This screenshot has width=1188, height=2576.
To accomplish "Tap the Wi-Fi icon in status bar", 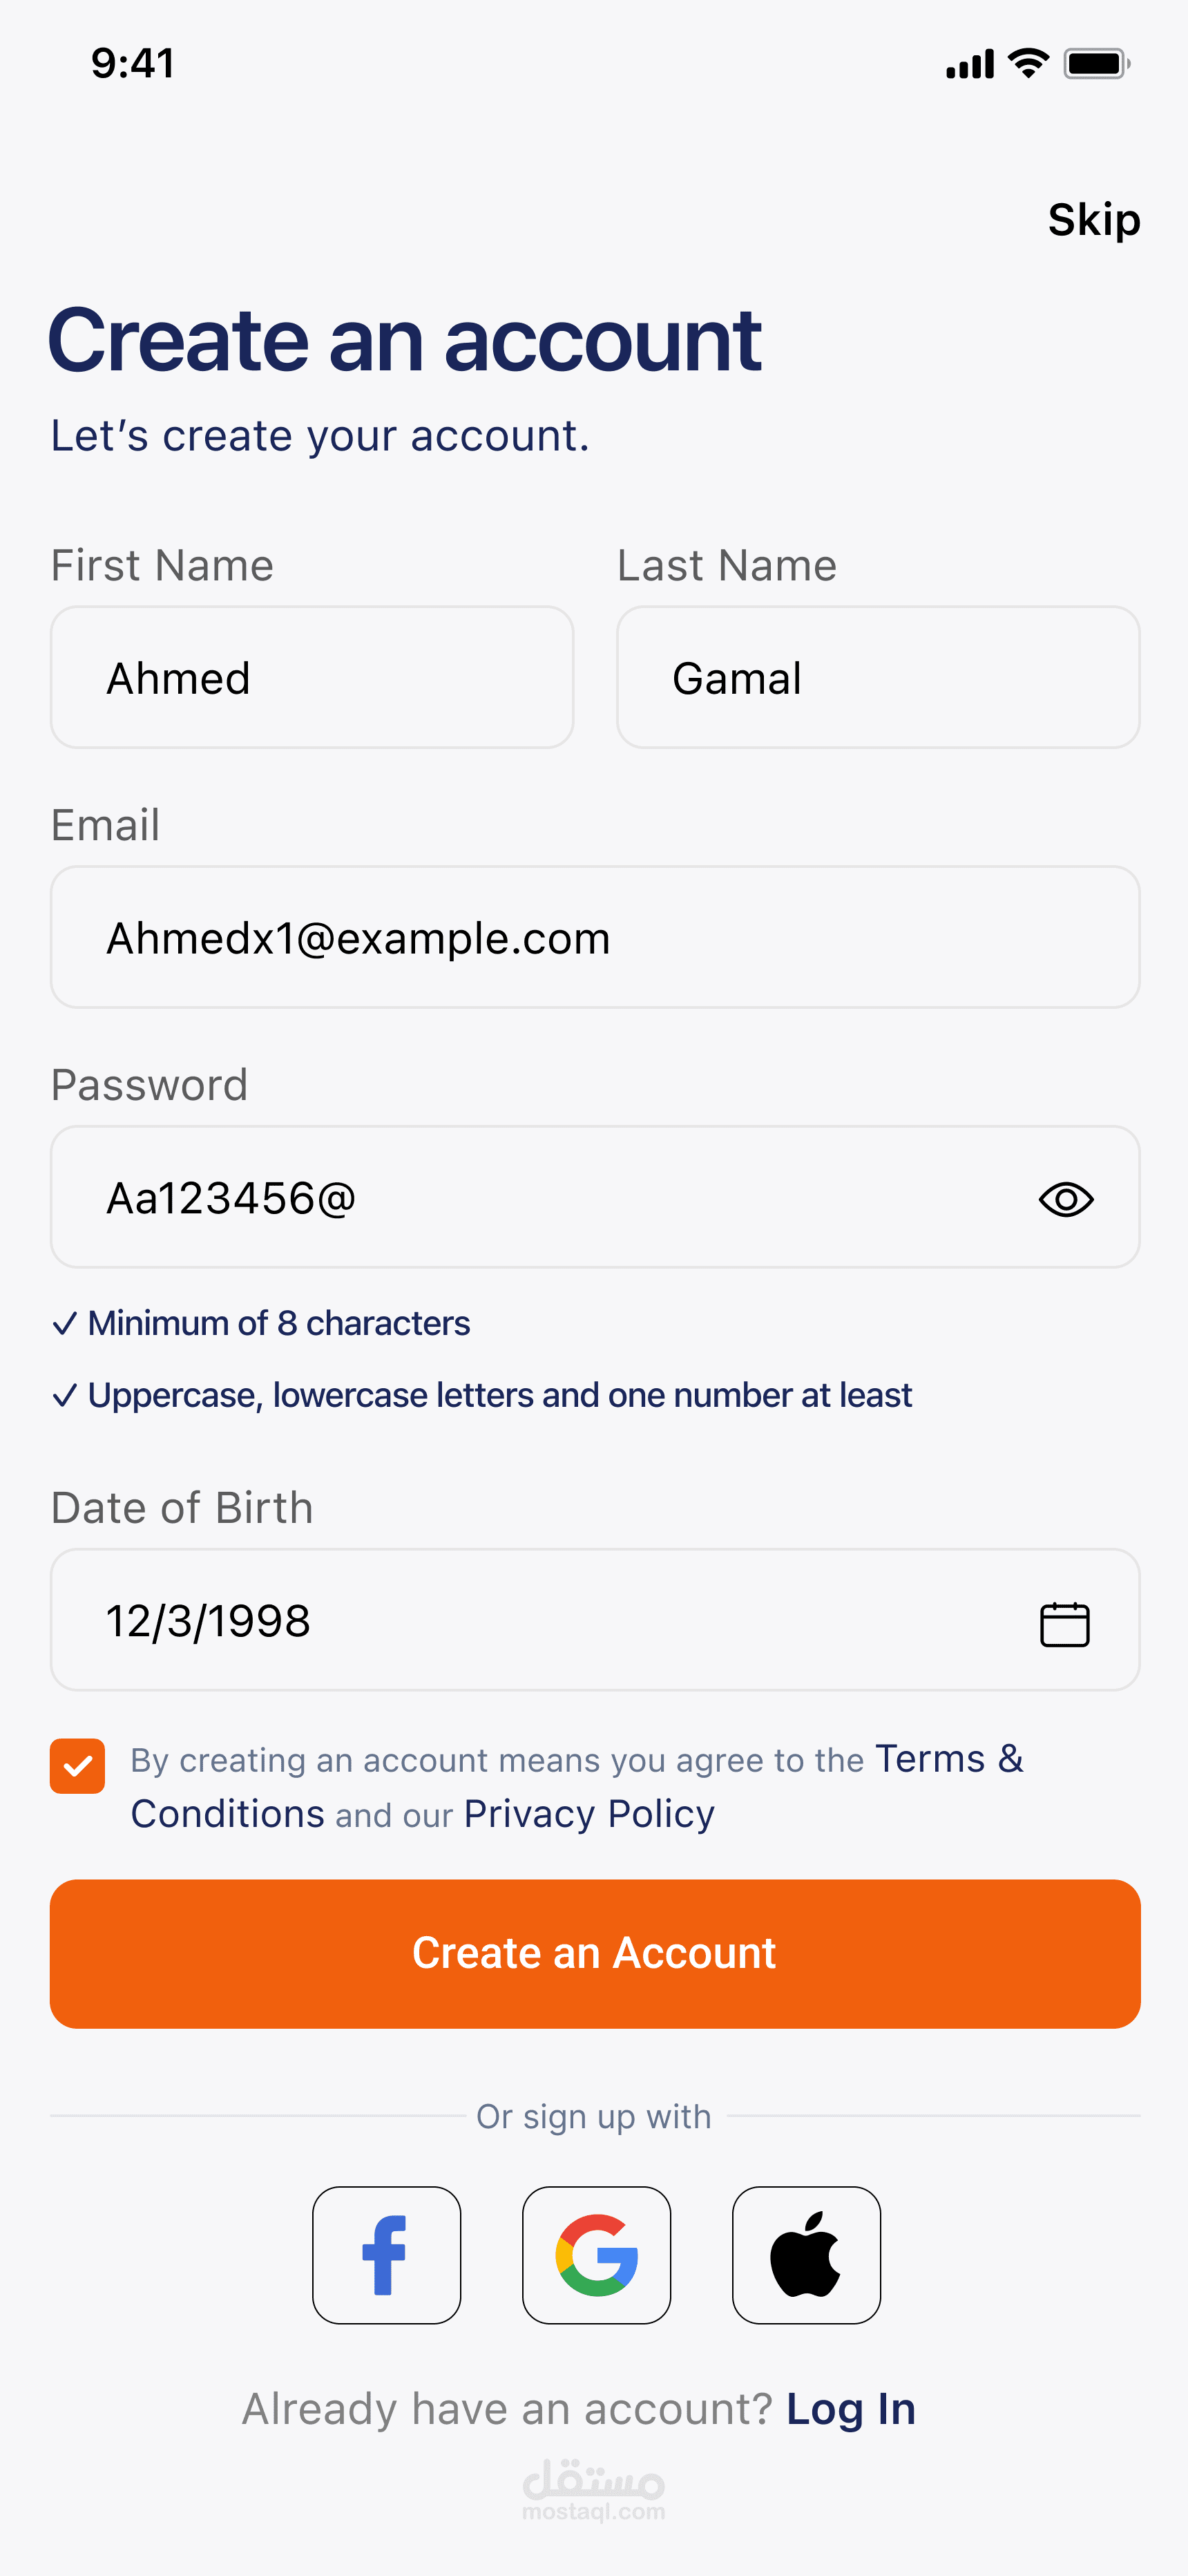I will [x=1027, y=63].
